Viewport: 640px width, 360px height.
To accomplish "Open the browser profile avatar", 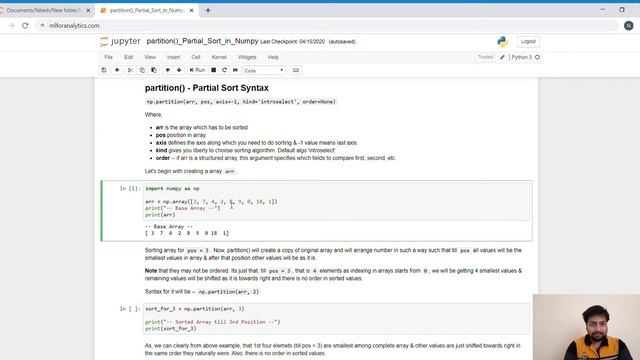I will pos(629,25).
